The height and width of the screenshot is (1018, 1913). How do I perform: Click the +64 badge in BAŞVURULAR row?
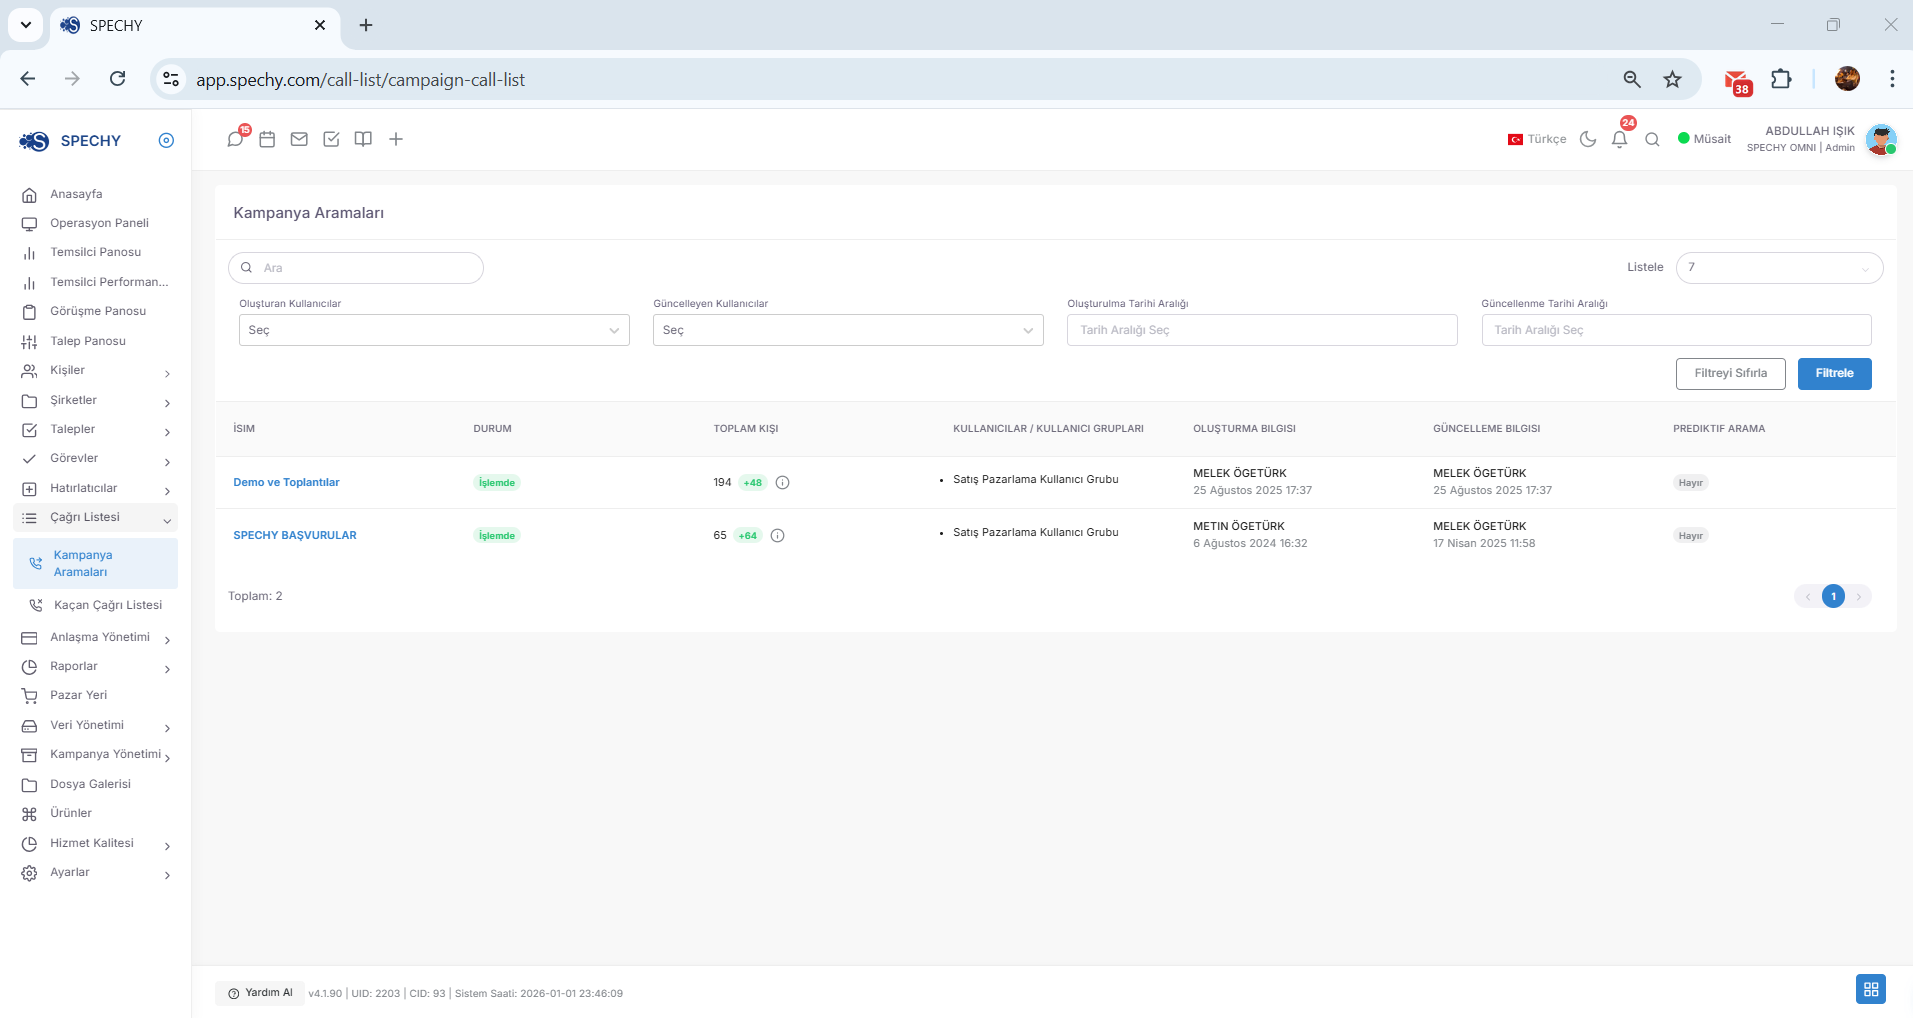click(748, 535)
